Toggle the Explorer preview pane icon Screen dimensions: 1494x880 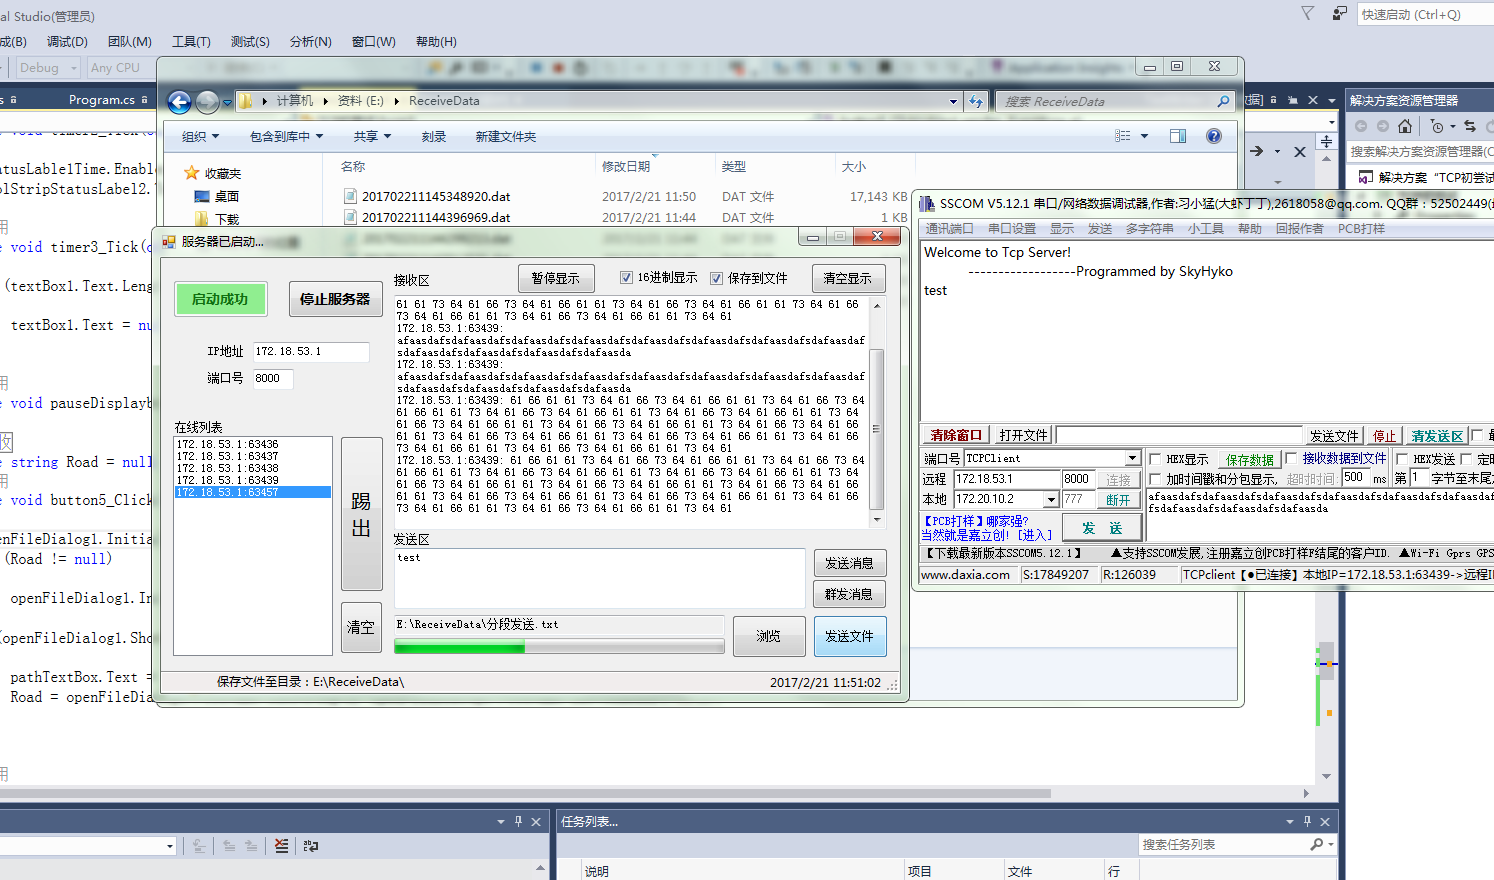coord(1178,136)
